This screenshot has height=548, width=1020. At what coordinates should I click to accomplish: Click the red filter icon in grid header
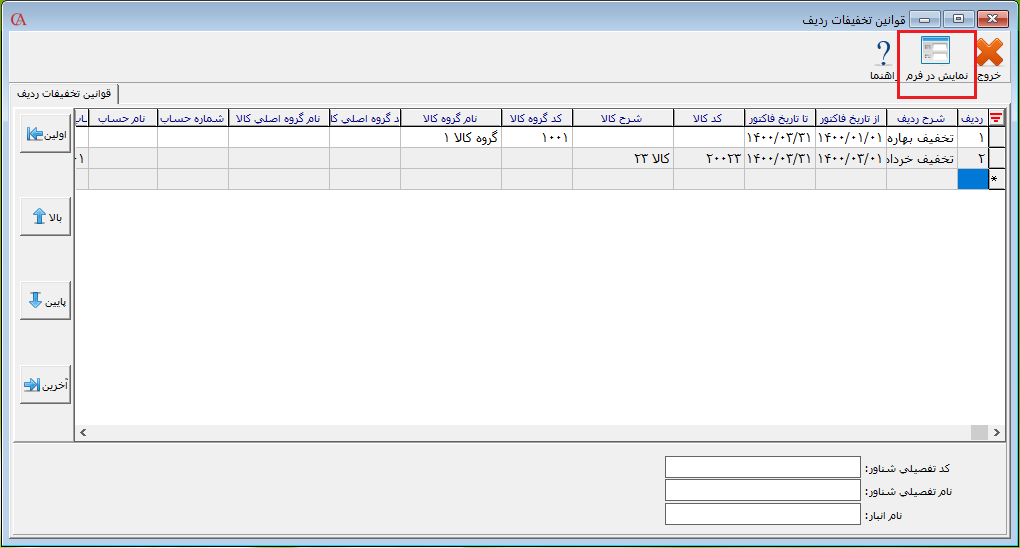tap(996, 118)
